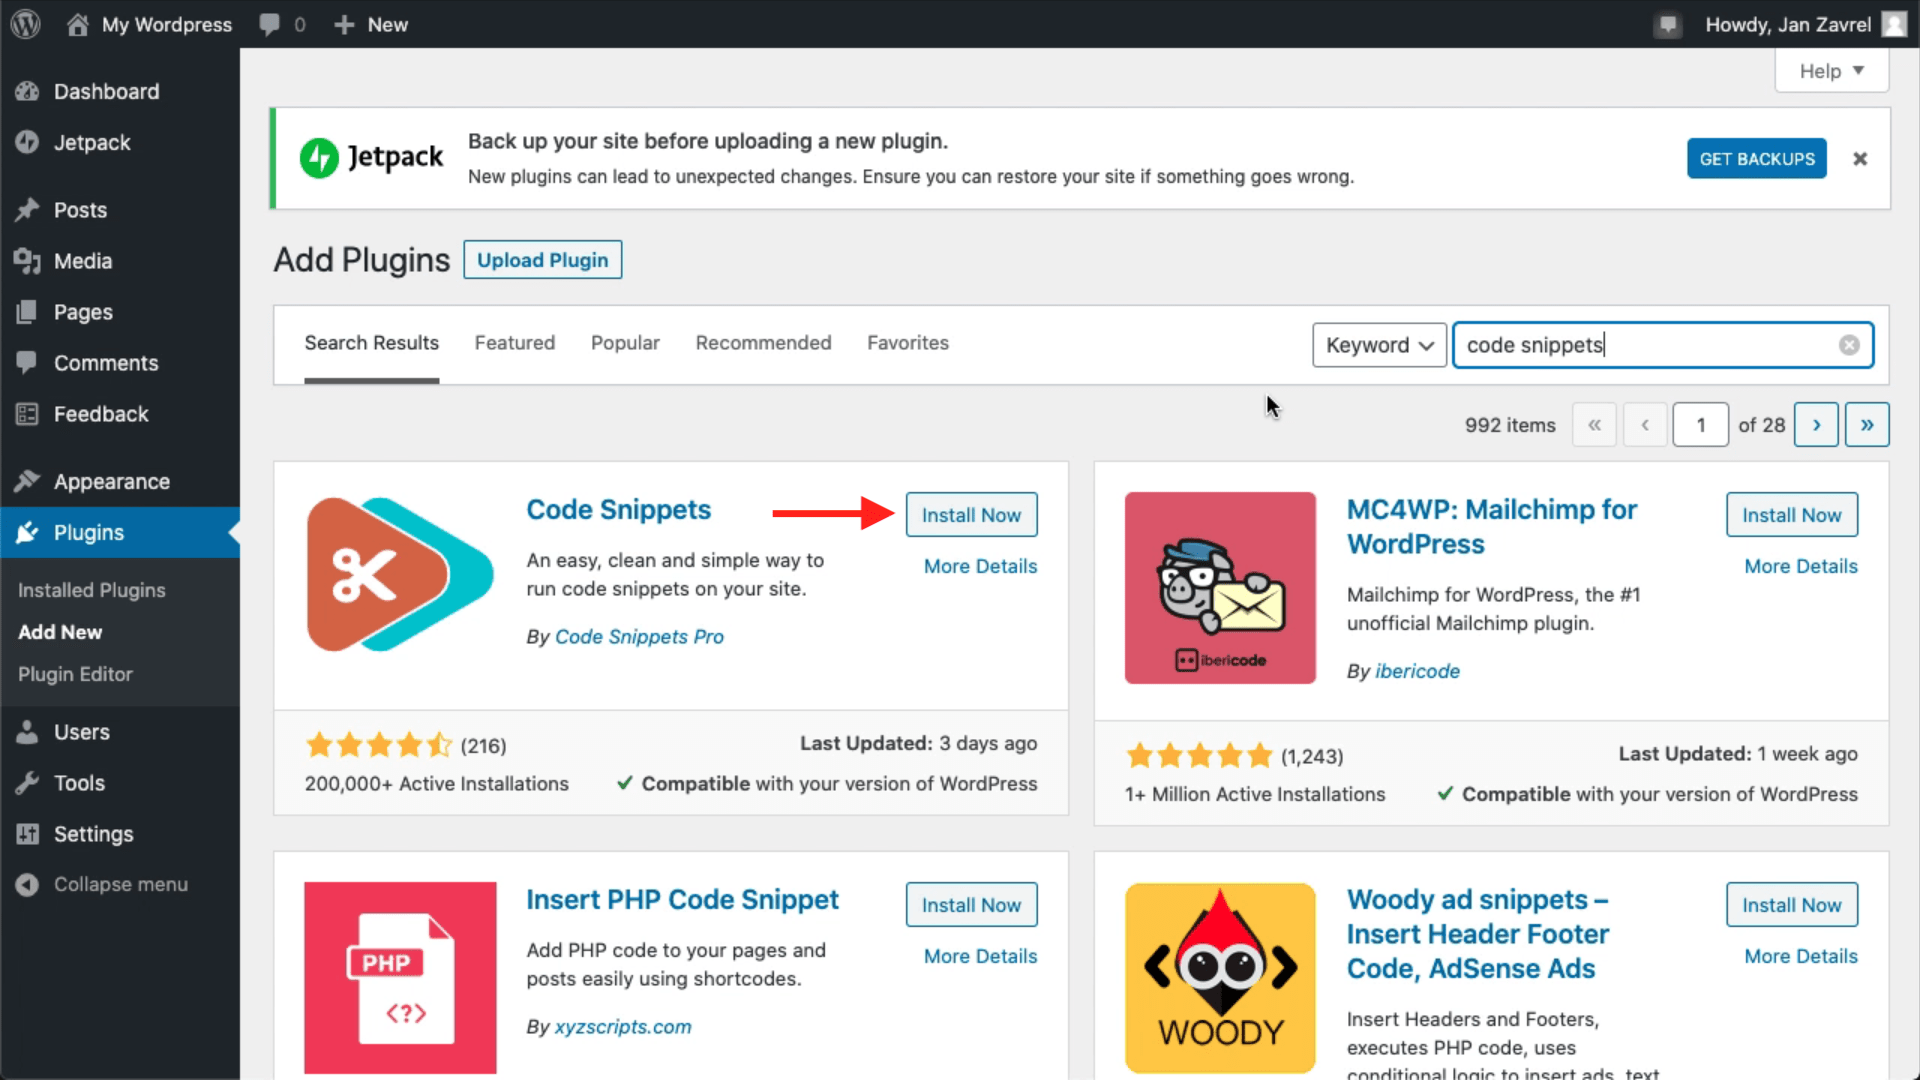Install Woody ad snippets plugin
This screenshot has height=1080, width=1920.
1791,905
